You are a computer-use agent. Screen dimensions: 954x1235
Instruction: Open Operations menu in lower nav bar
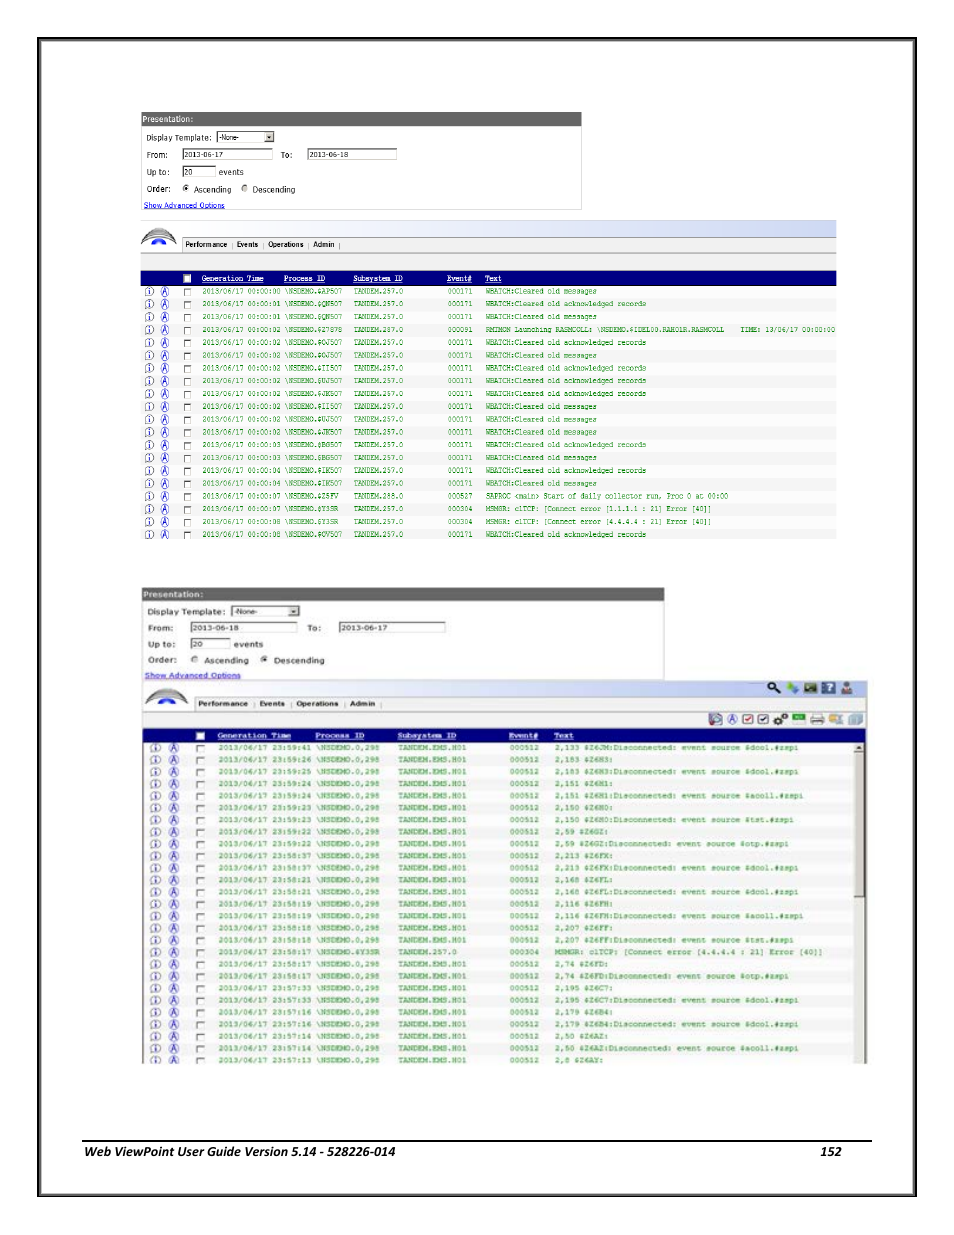point(317,704)
